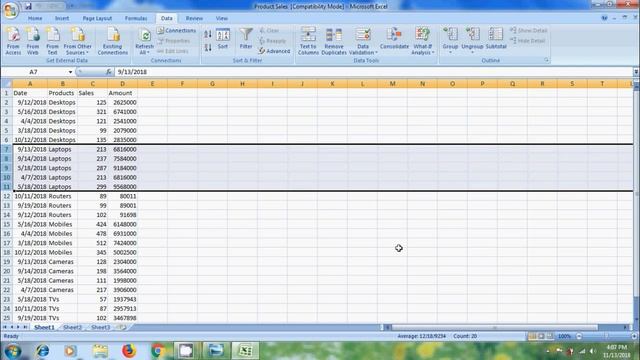The height and width of the screenshot is (360, 640).
Task: Click the Subtotal button
Action: point(496,38)
